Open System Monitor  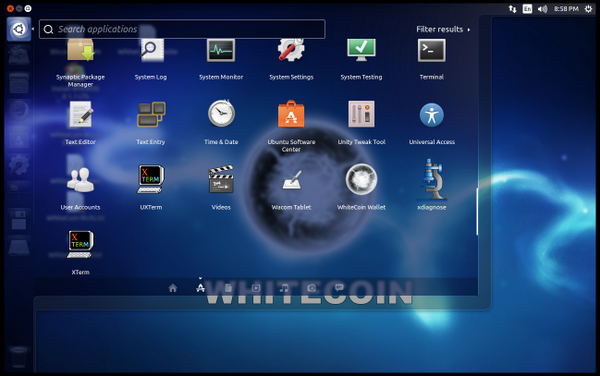point(221,50)
